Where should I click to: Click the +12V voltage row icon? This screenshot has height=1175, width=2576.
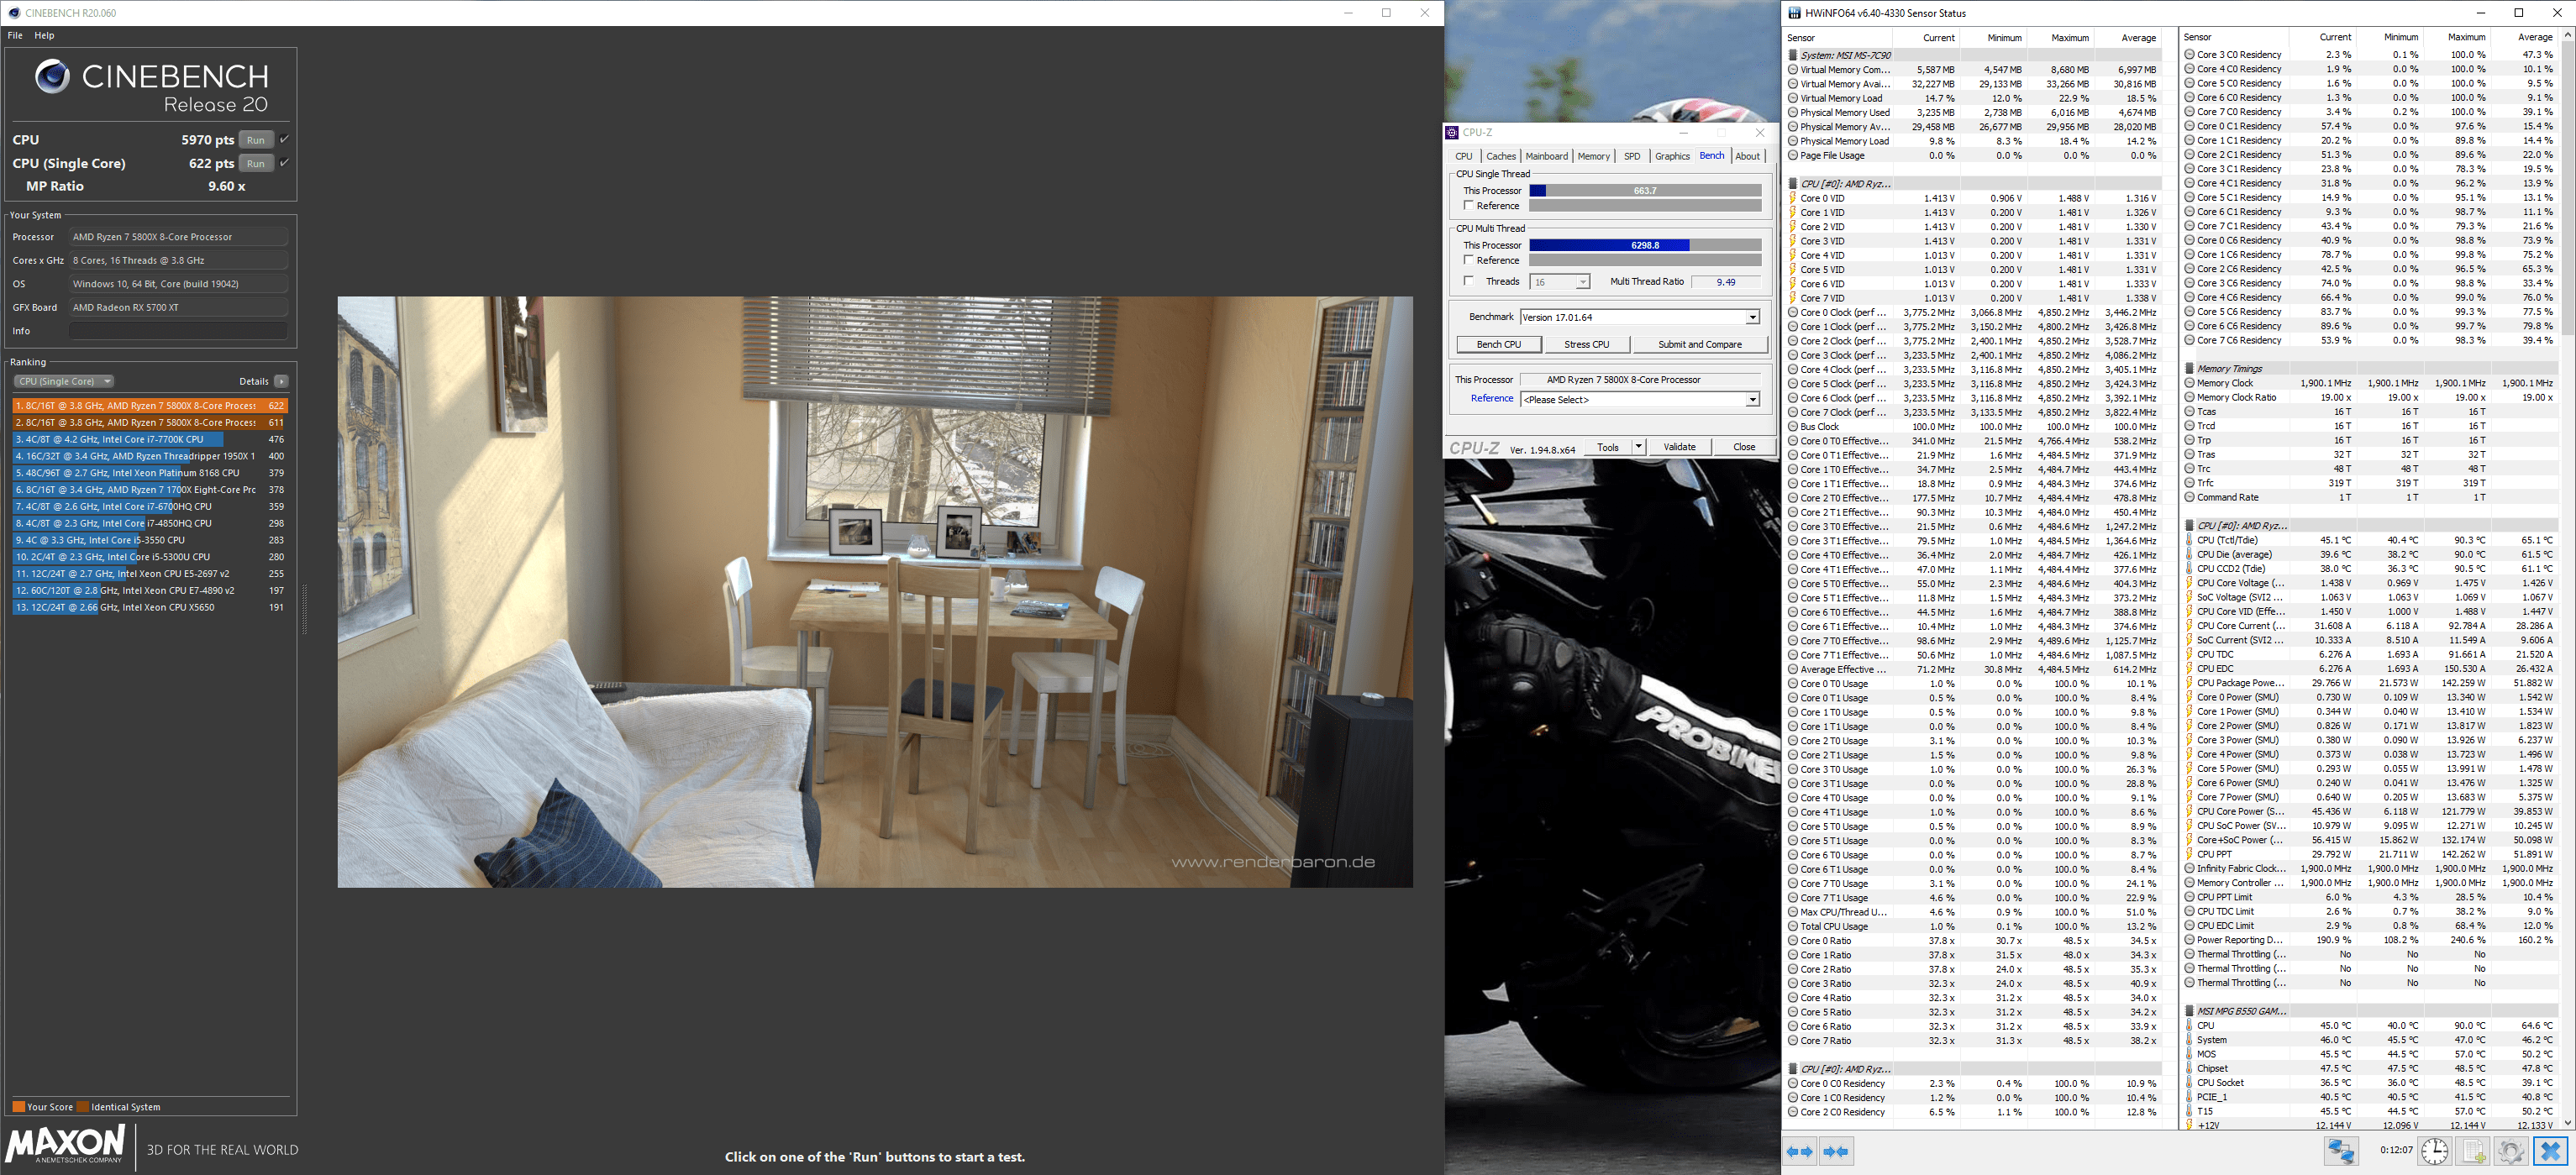pyautogui.click(x=2189, y=1125)
